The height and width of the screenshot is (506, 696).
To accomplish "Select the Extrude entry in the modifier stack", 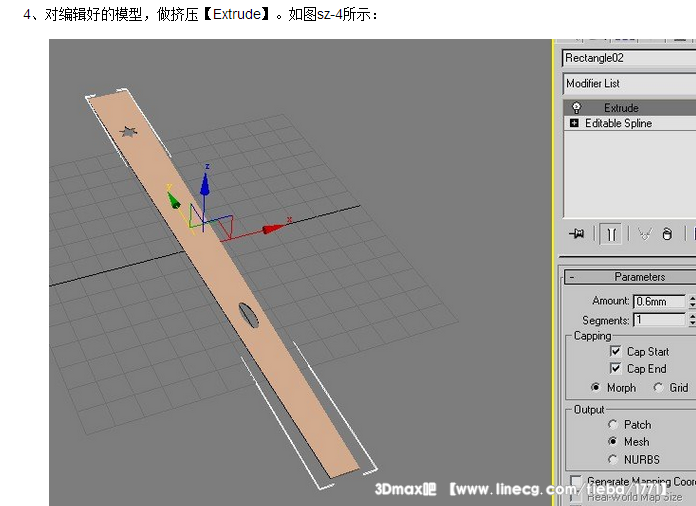I will 630,107.
